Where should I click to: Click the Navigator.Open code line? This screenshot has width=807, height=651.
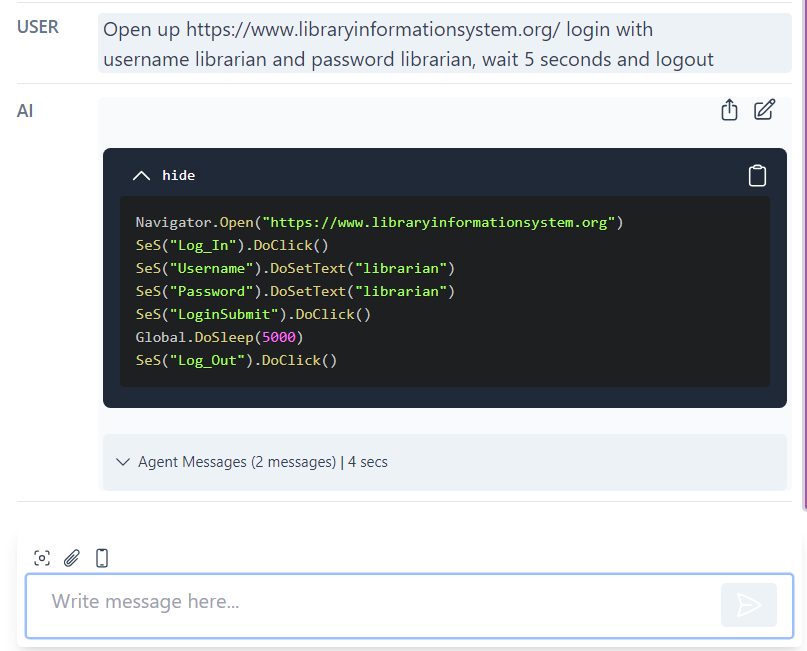point(379,222)
